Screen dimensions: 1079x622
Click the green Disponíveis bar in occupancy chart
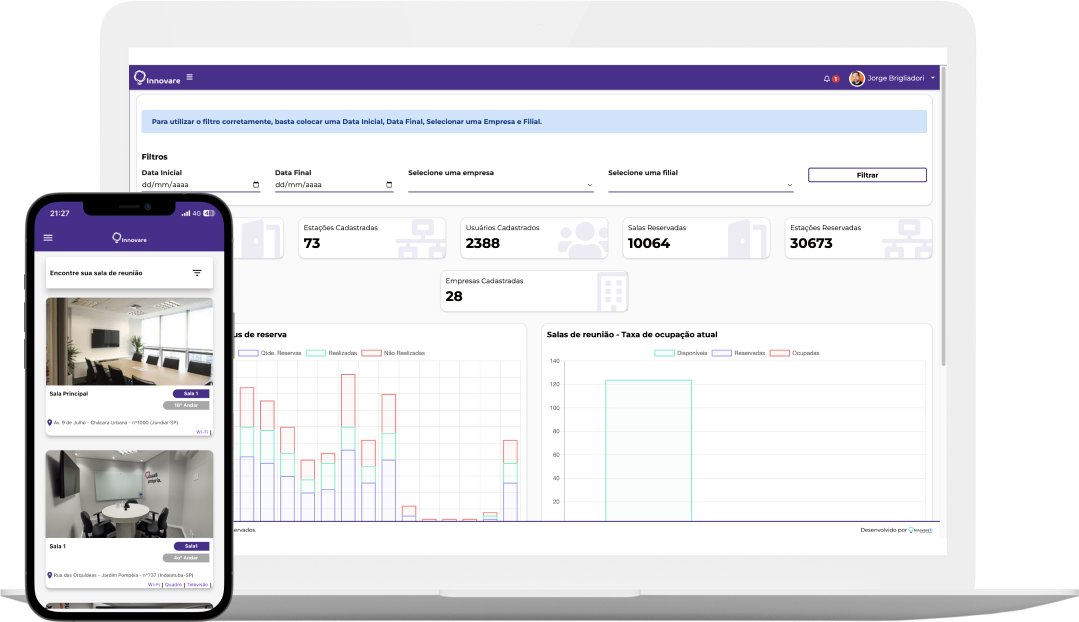(648, 451)
